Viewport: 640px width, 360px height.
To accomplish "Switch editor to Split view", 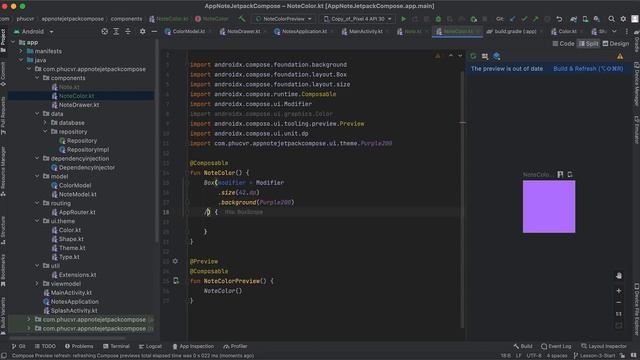I will 588,44.
